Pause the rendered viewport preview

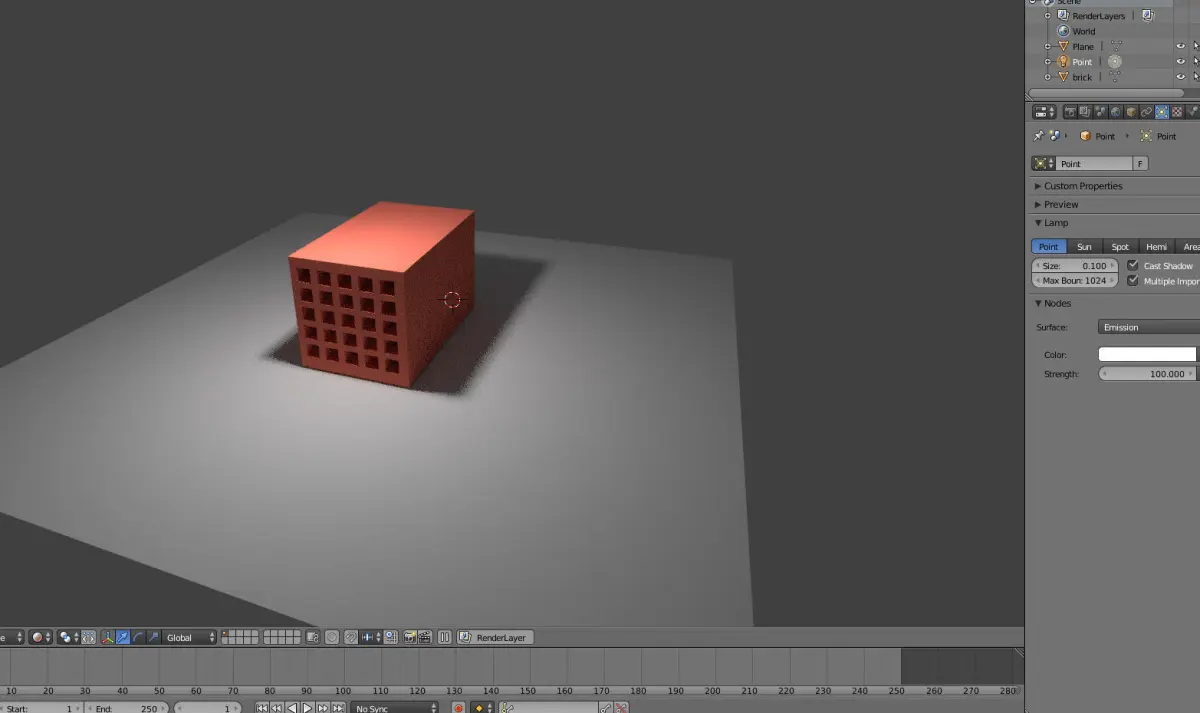(x=444, y=637)
